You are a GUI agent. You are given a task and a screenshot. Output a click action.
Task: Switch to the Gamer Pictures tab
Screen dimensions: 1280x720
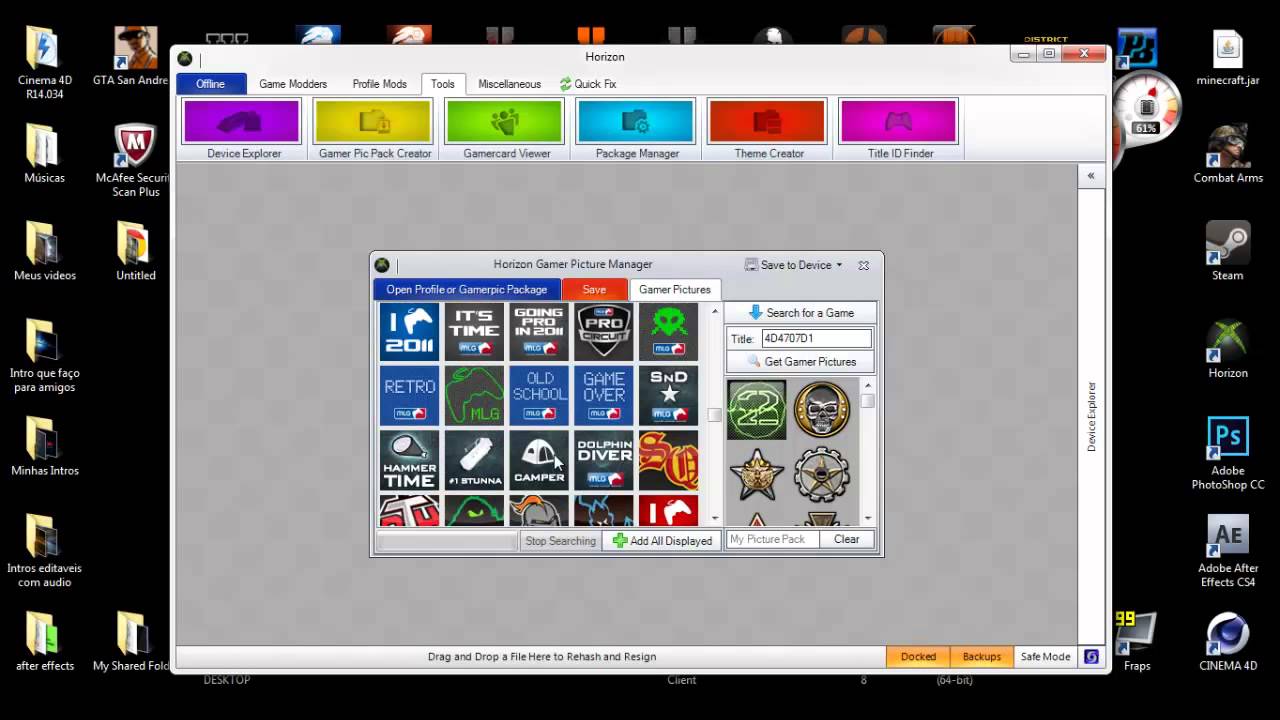coord(675,290)
